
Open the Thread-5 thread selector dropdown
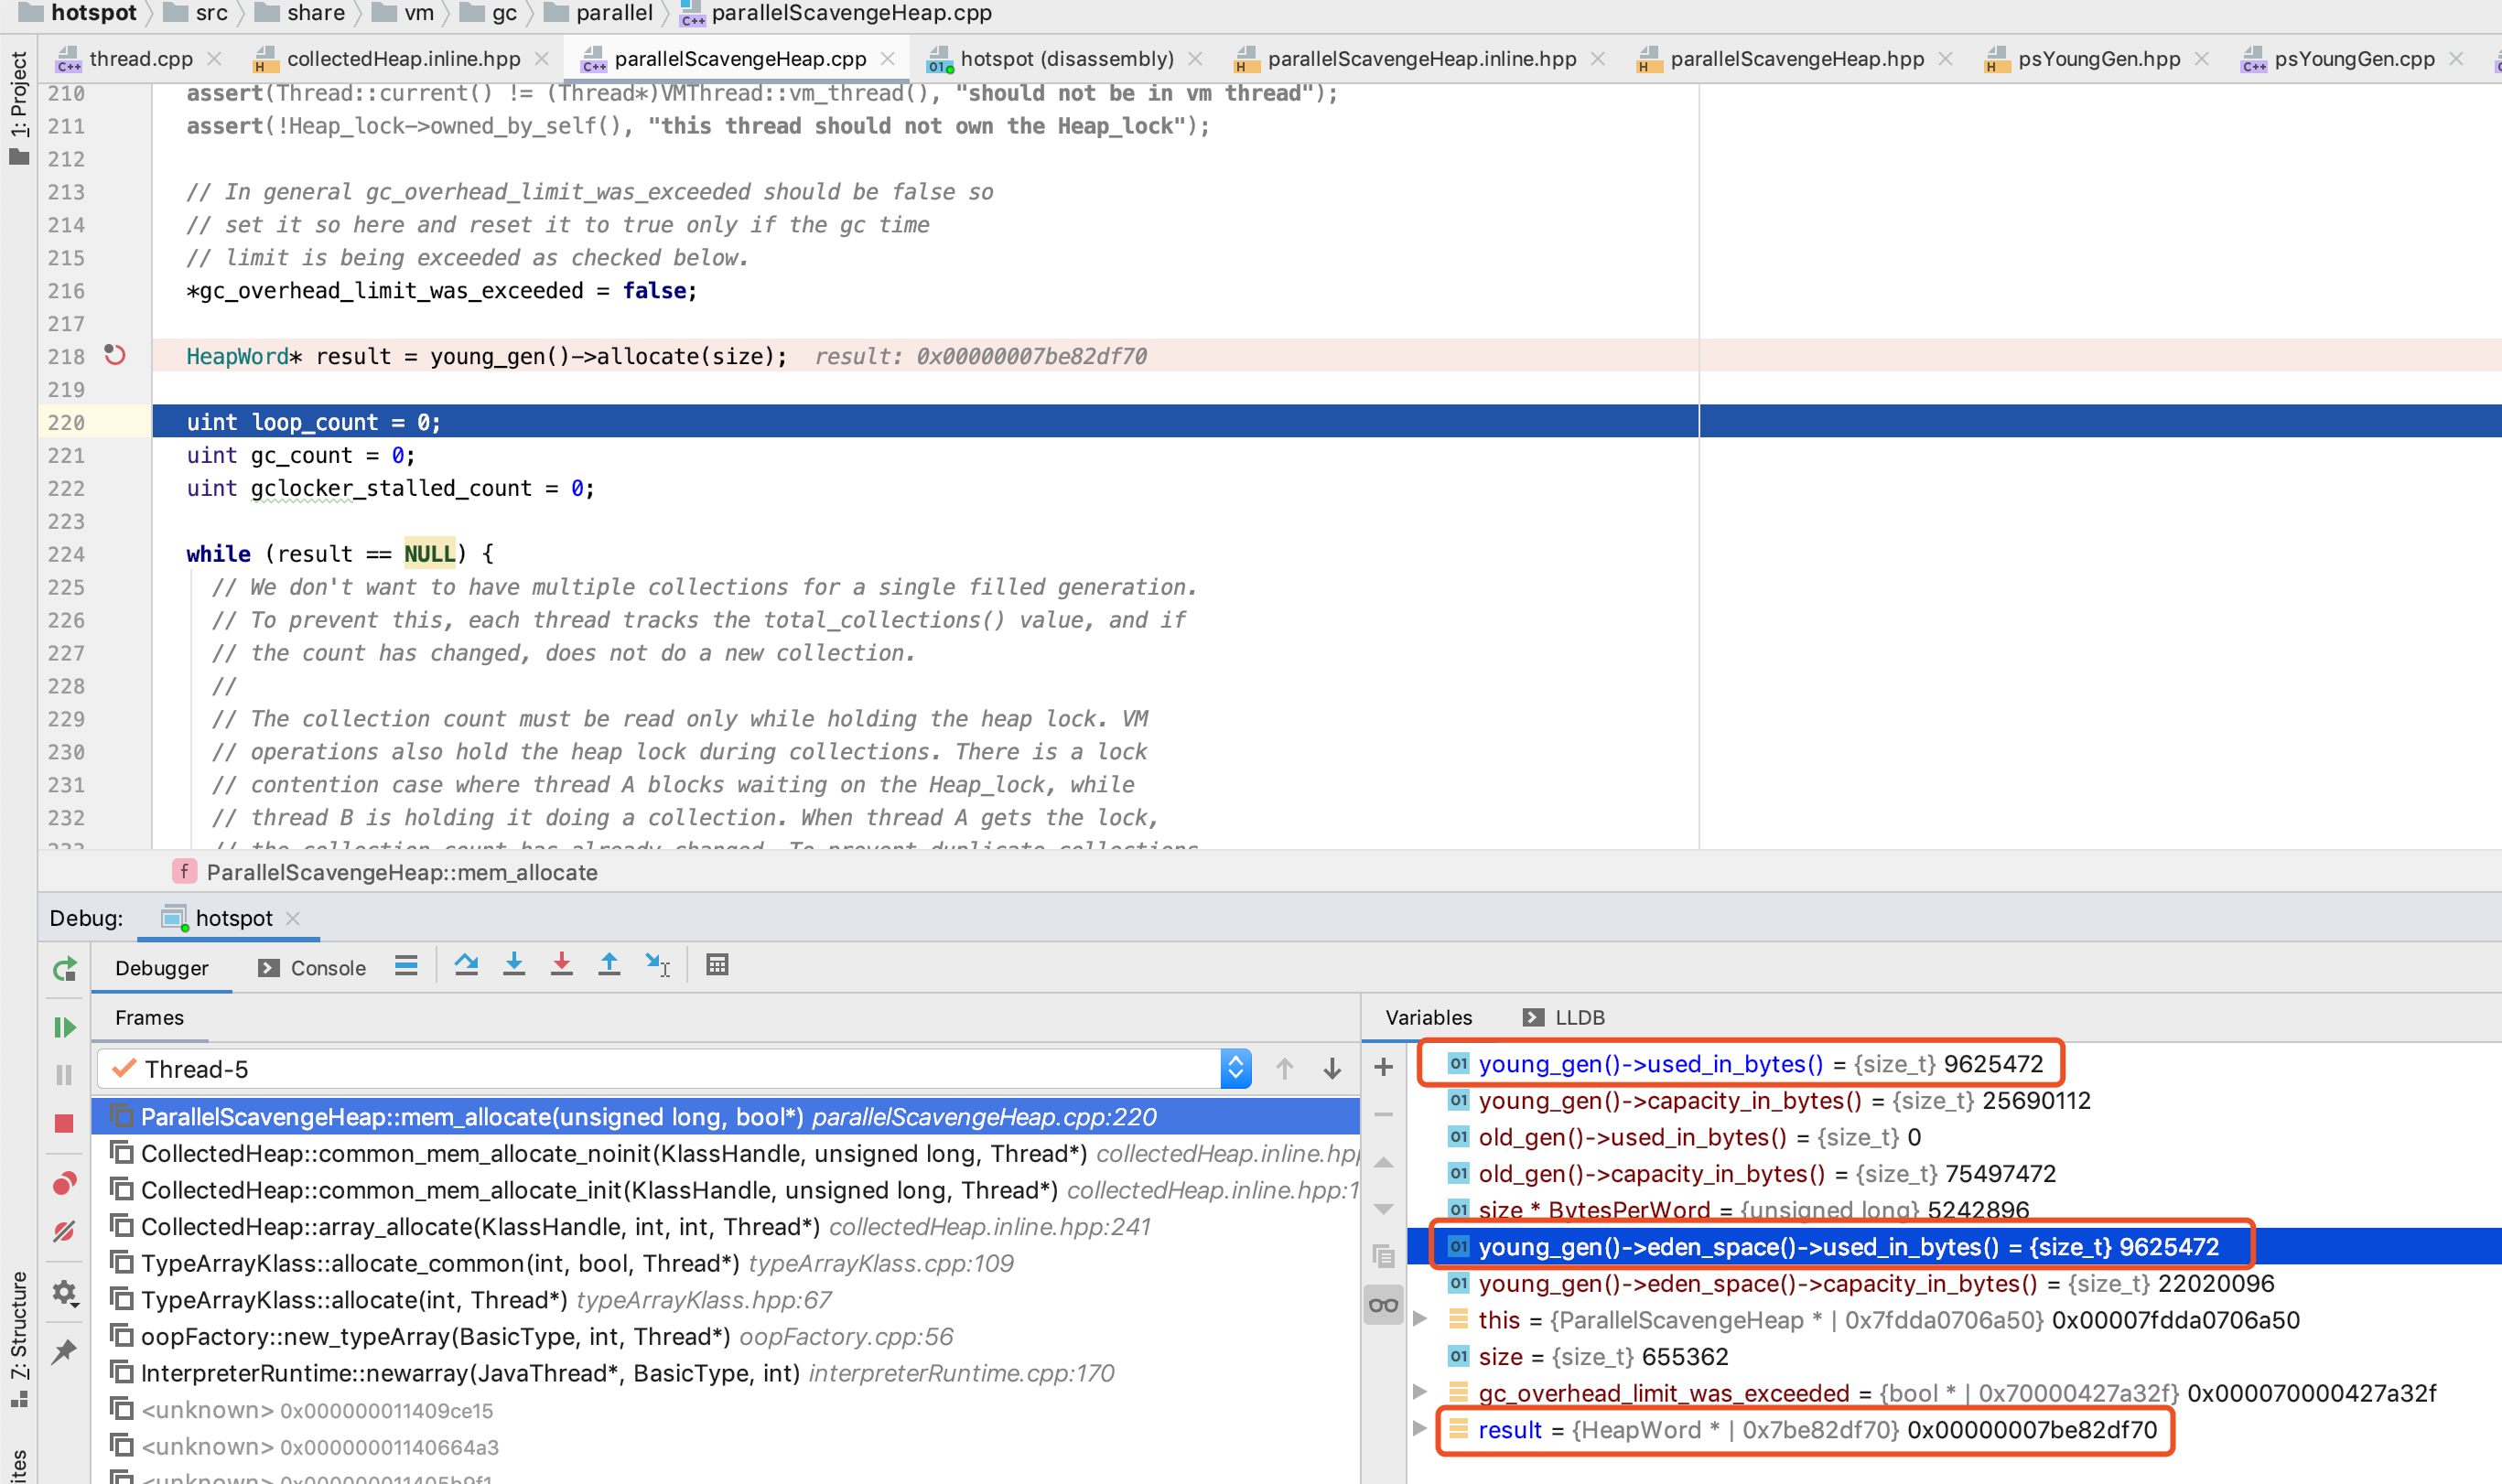click(1235, 1069)
